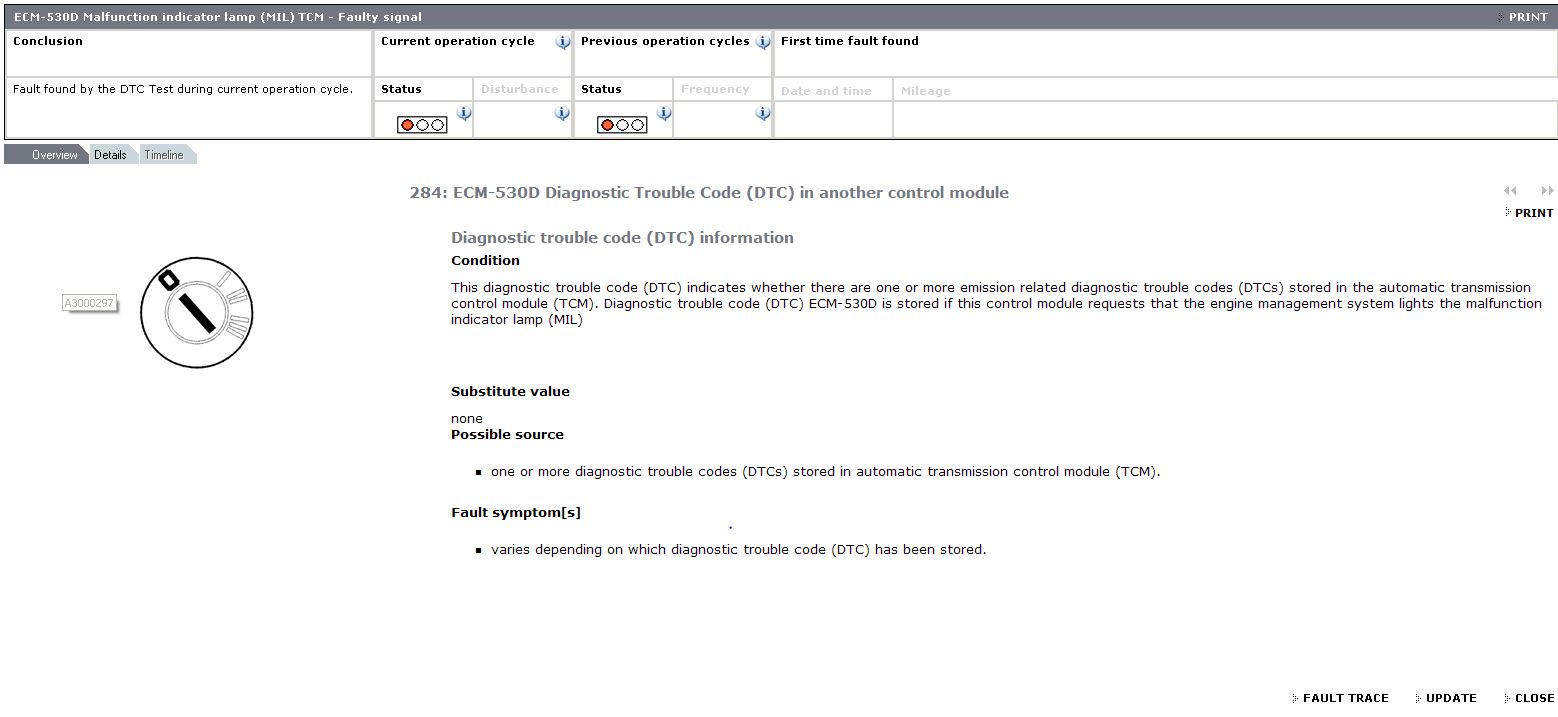Start the FAULT TRACE procedure
Image resolution: width=1558 pixels, height=717 pixels.
point(1345,698)
